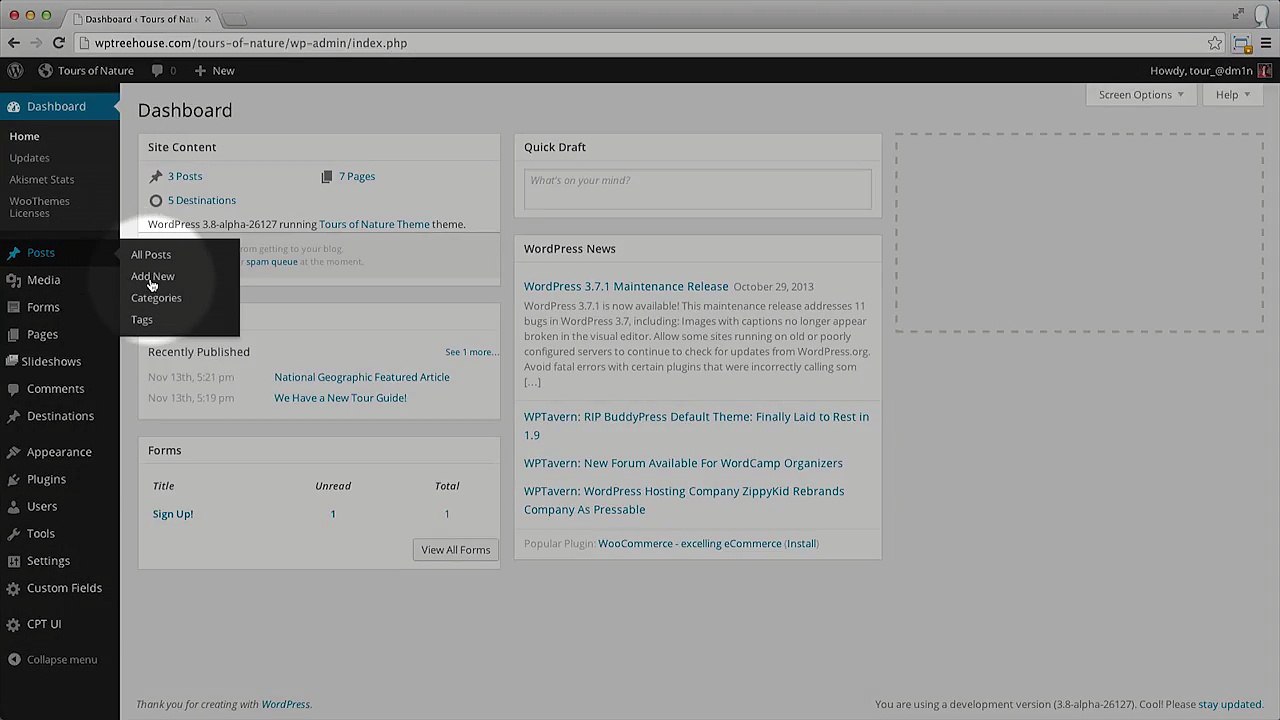Open the New Forum for WordCamp Organizers article
1280x720 pixels.
tap(683, 463)
